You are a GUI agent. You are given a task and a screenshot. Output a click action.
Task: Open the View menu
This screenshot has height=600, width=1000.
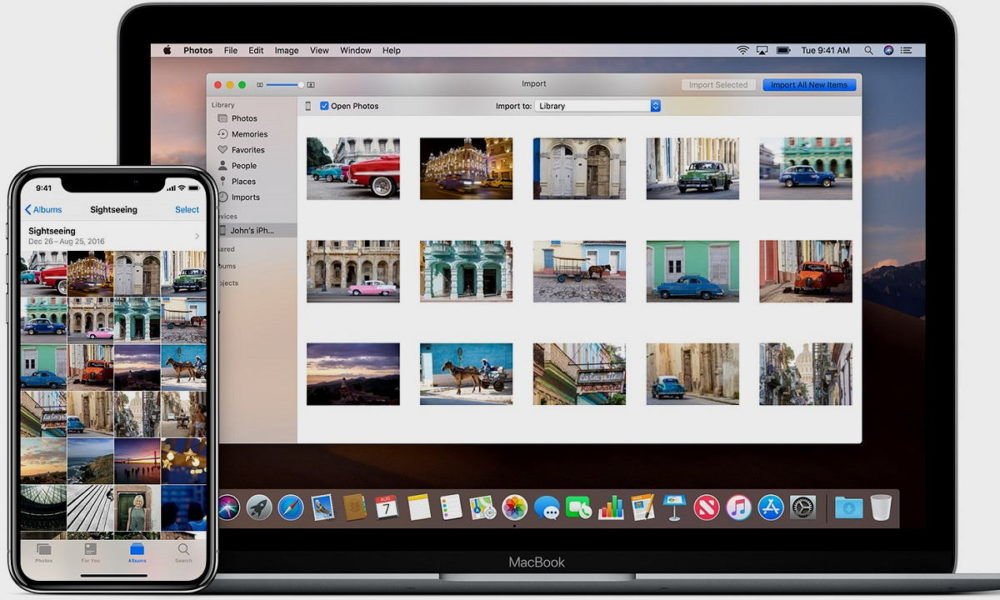click(x=319, y=50)
